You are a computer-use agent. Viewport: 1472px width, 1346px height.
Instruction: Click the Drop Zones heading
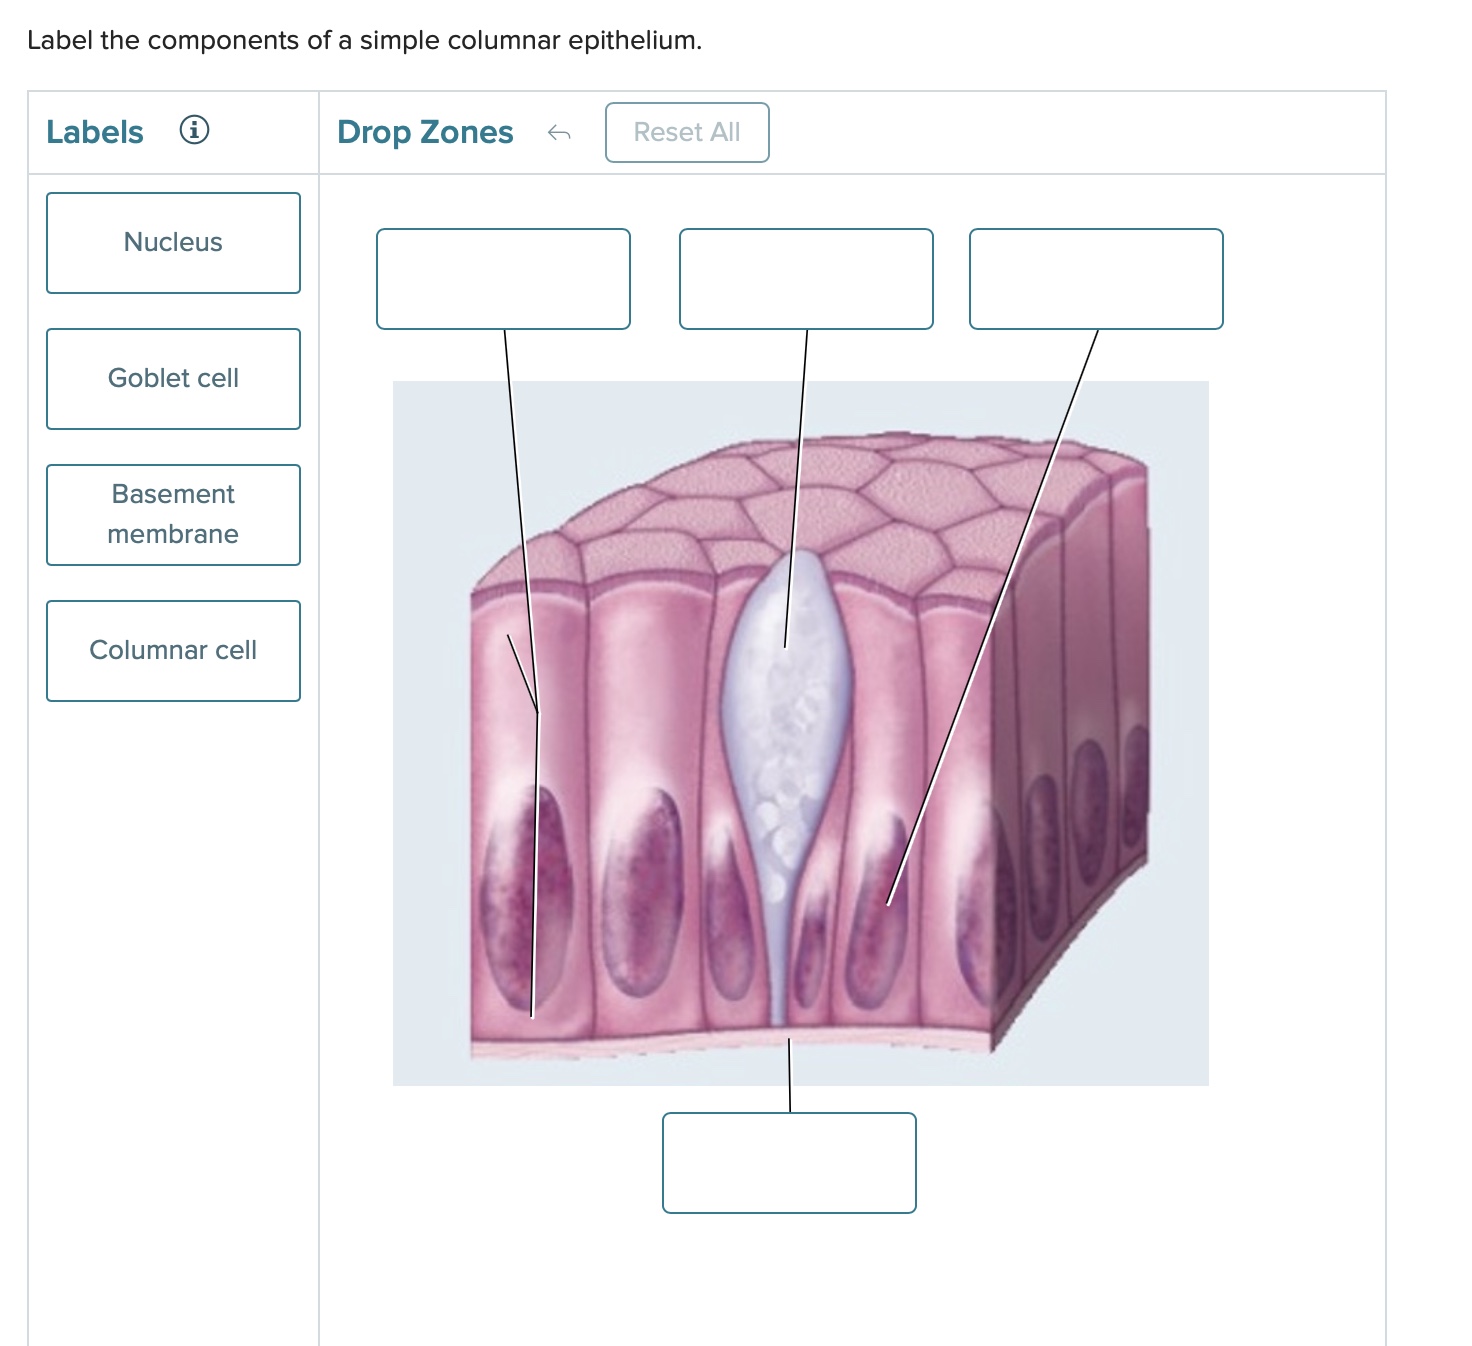(425, 131)
